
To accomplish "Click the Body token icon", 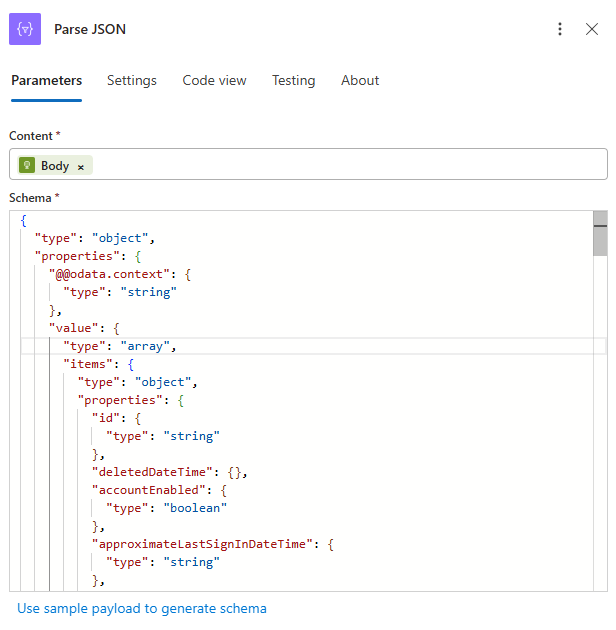I will tap(27, 165).
